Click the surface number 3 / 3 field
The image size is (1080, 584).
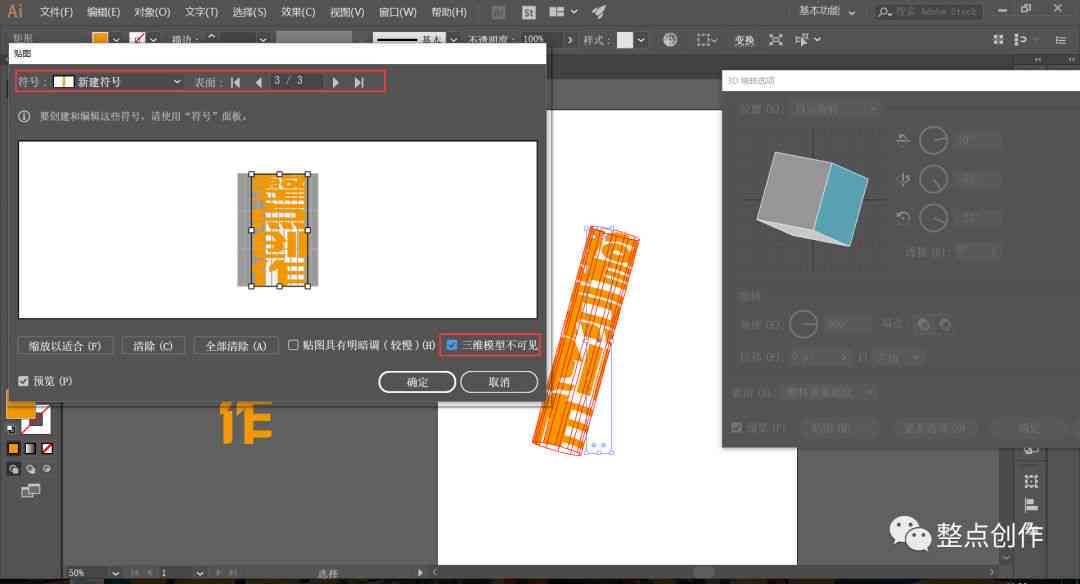tap(296, 81)
